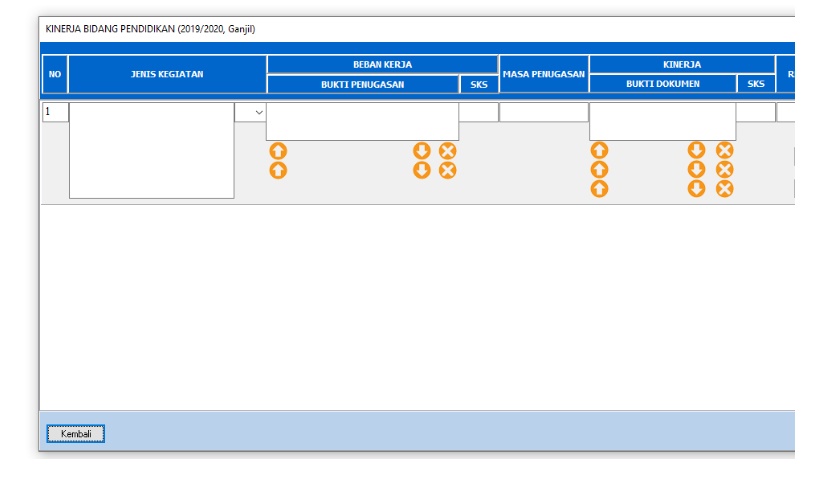
Task: Click the Masa Penugasan input field
Action: [544, 112]
